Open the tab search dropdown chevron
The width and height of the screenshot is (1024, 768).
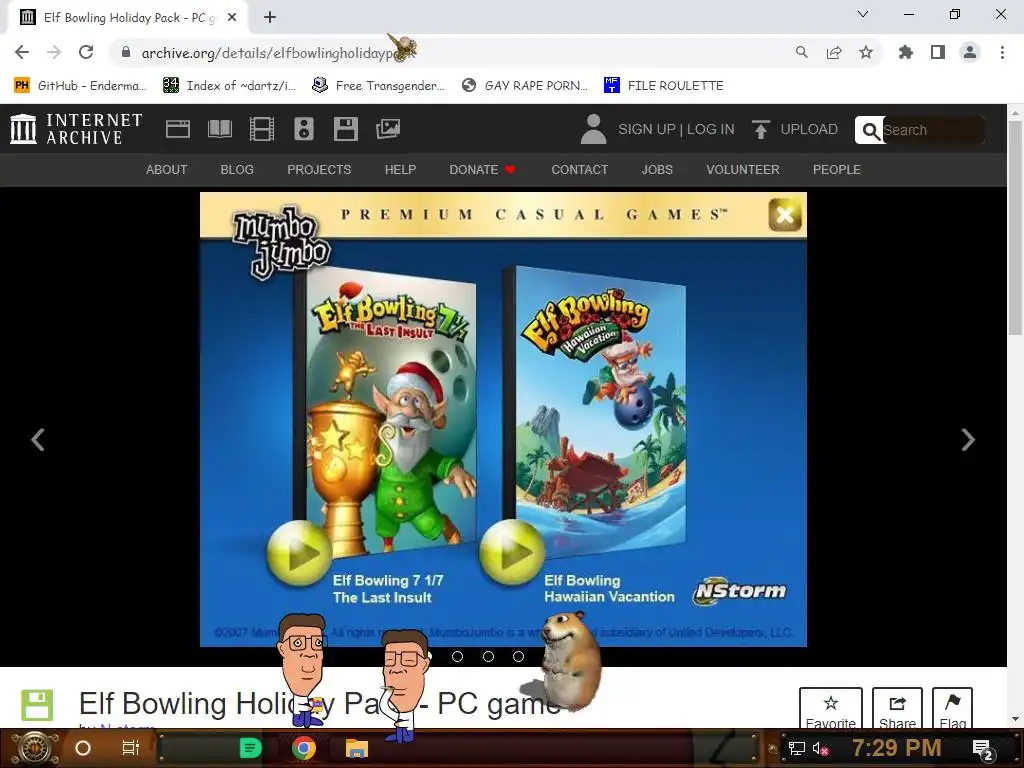click(863, 14)
